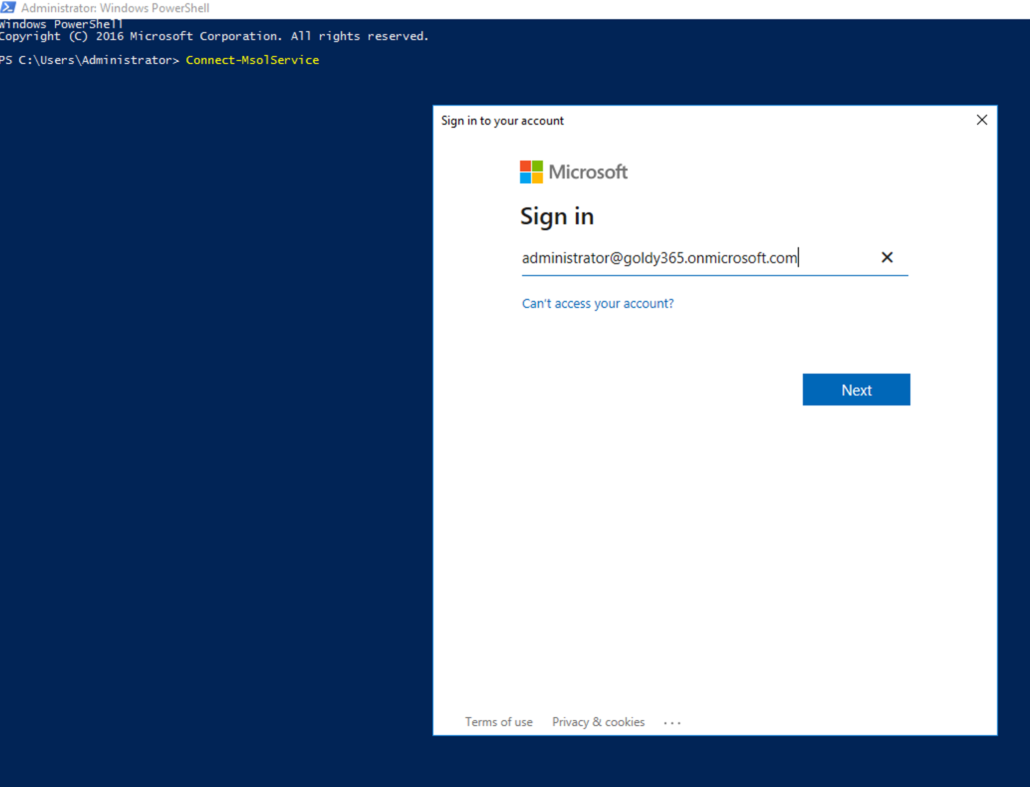Screen dimensions: 1030x787
Task: Click the Connect-MsolService command text
Action: click(252, 60)
